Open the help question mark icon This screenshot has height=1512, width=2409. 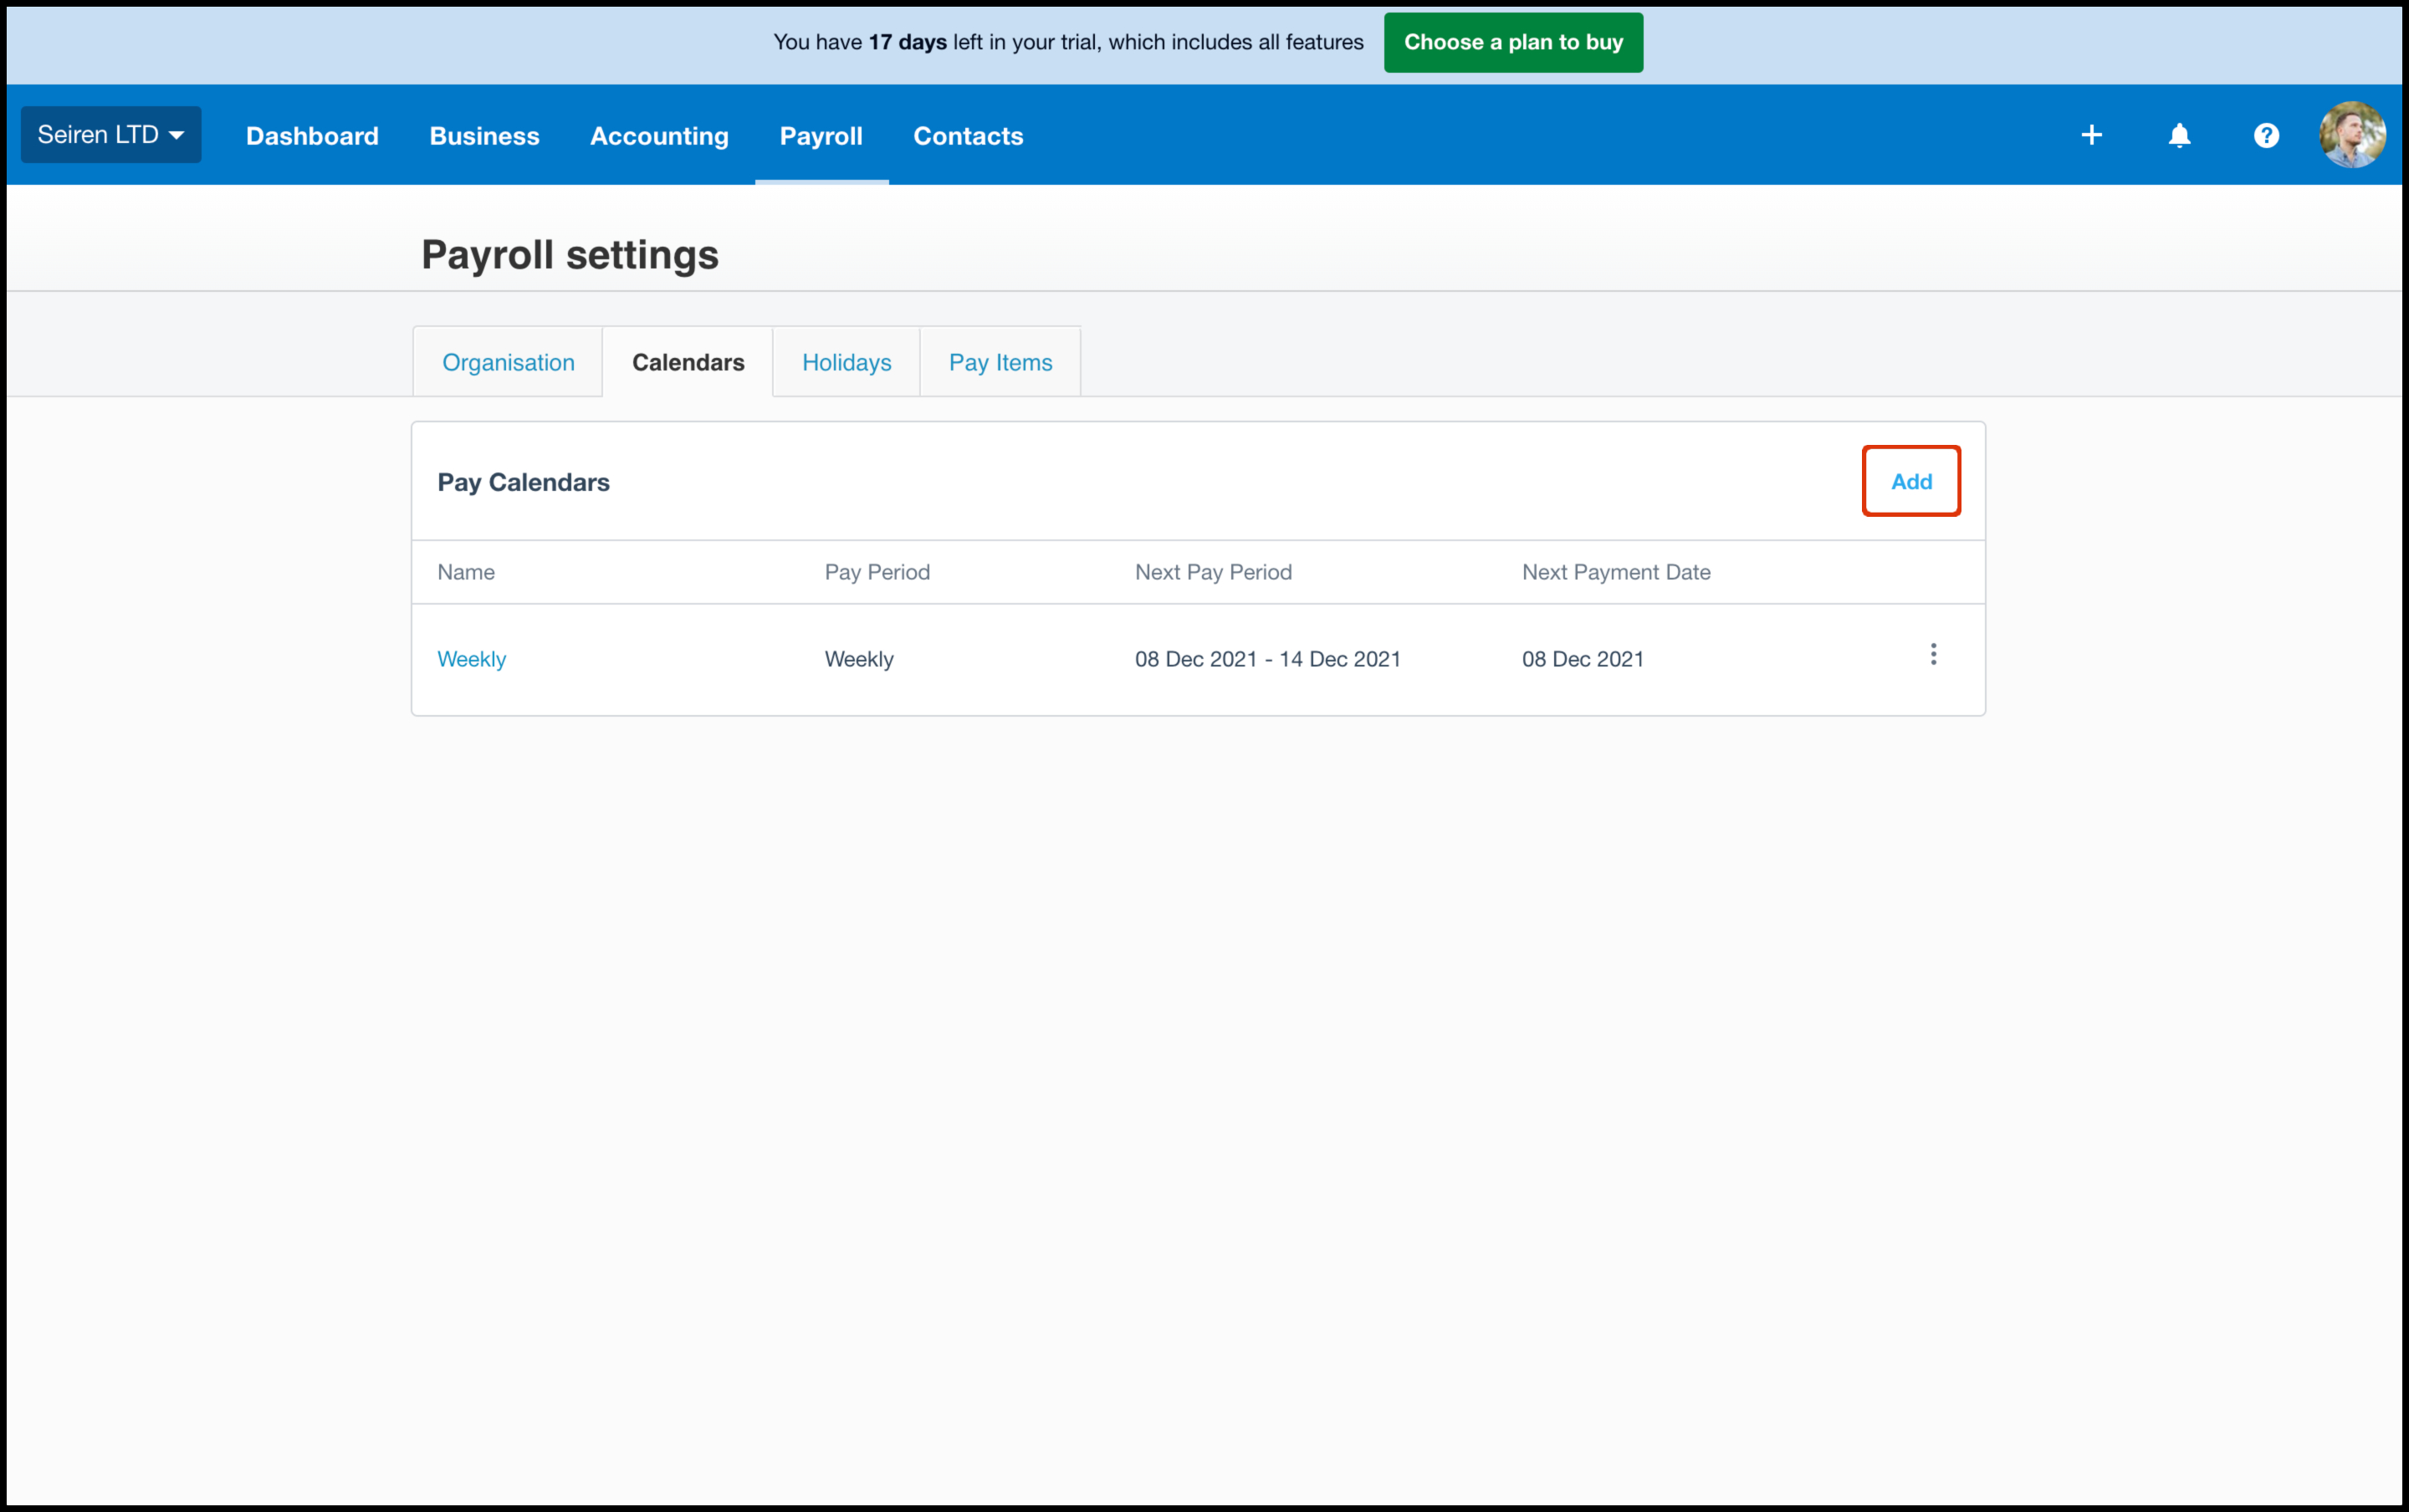[2266, 135]
